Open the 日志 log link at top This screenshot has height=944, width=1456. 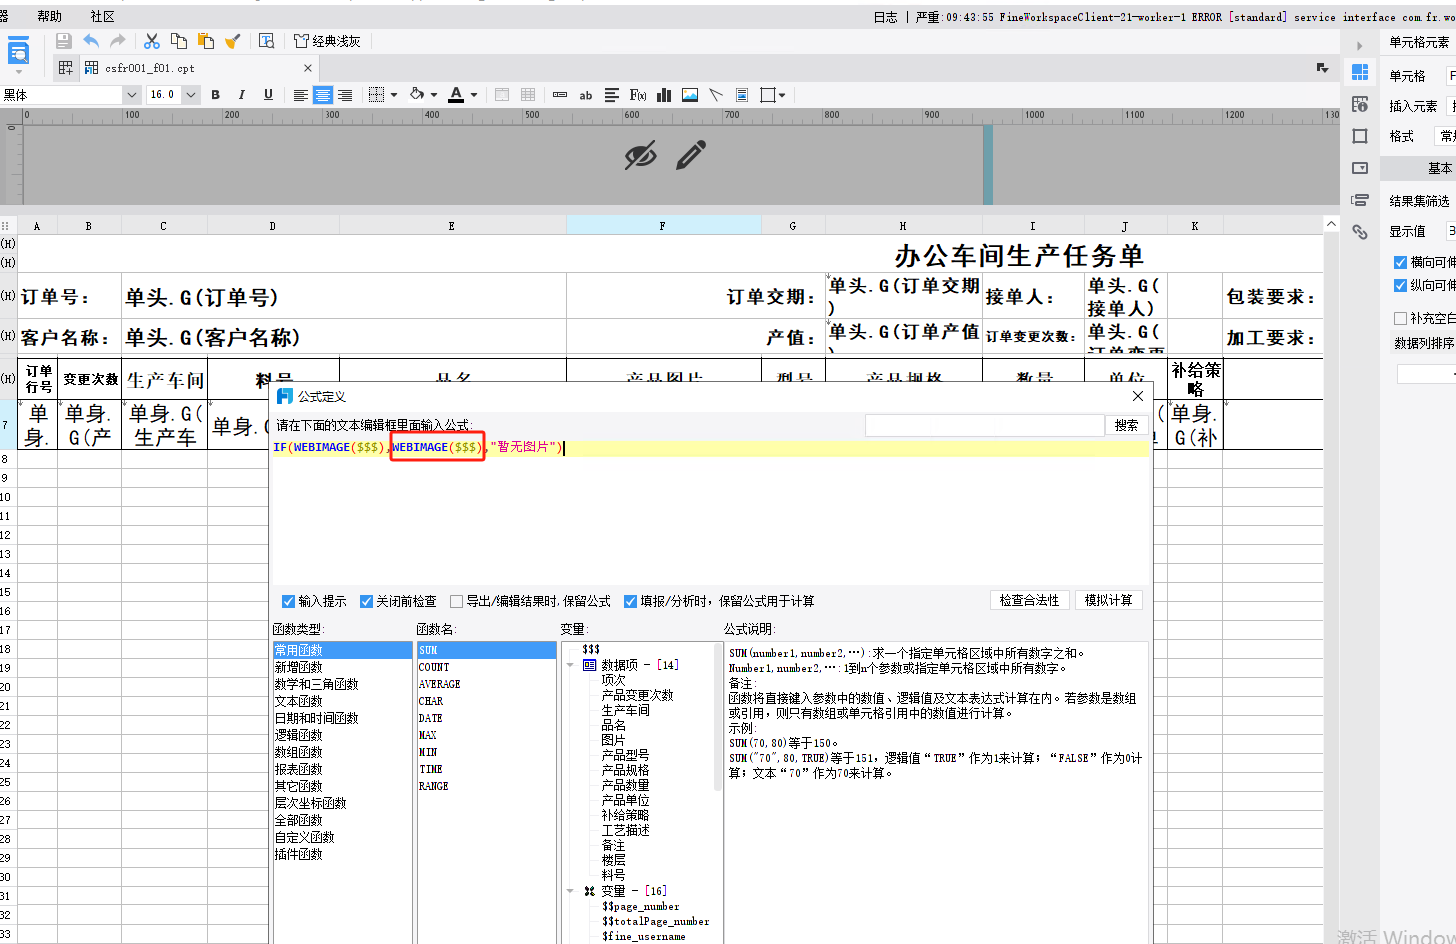click(x=885, y=17)
